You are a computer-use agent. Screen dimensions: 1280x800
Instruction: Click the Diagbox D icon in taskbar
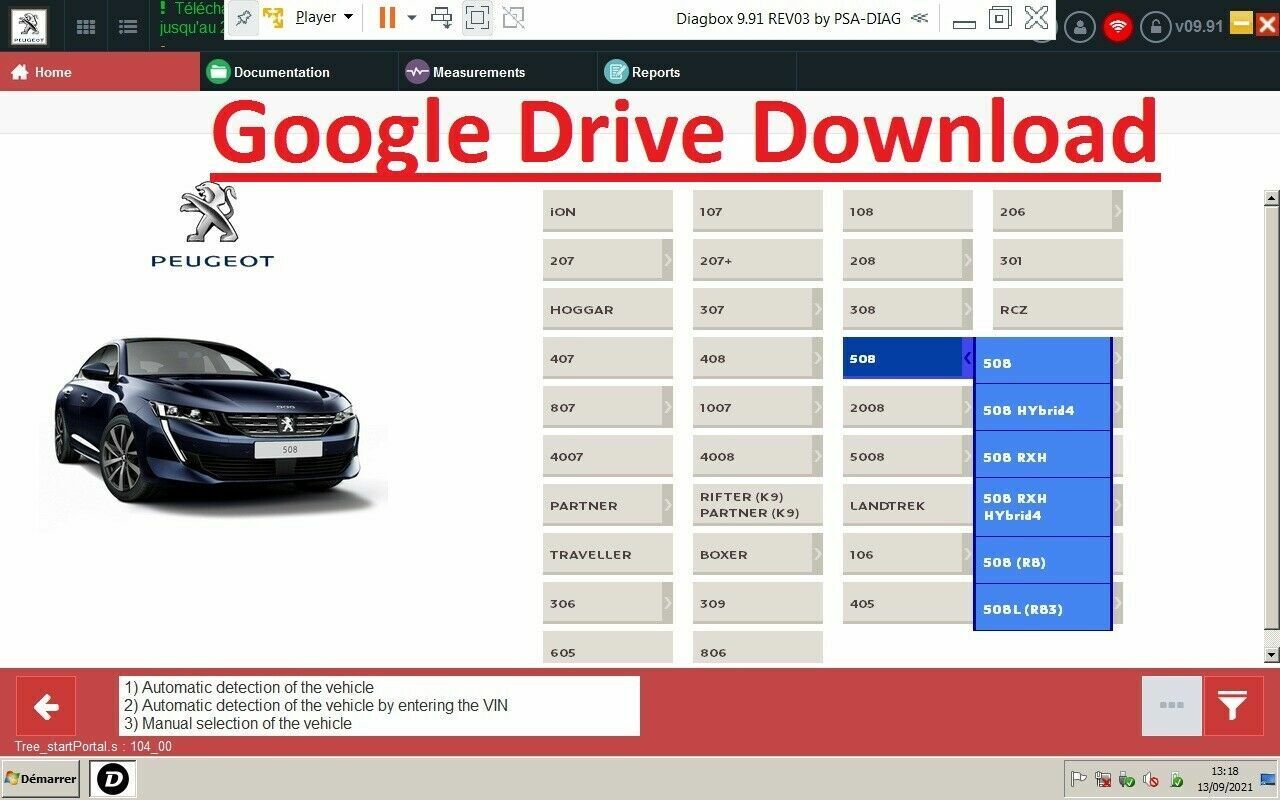(x=112, y=779)
